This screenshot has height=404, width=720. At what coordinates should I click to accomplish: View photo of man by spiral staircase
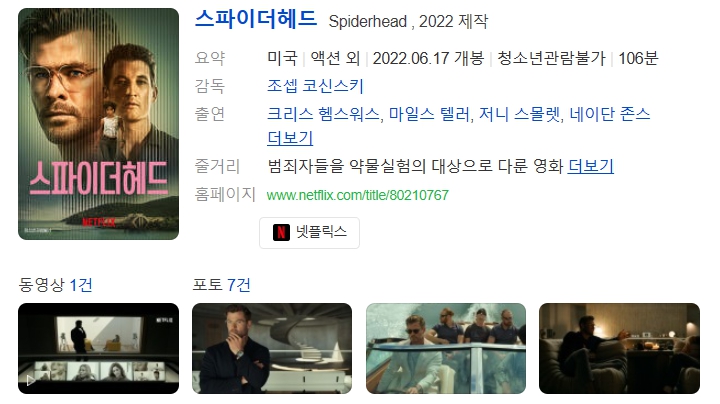coord(272,348)
